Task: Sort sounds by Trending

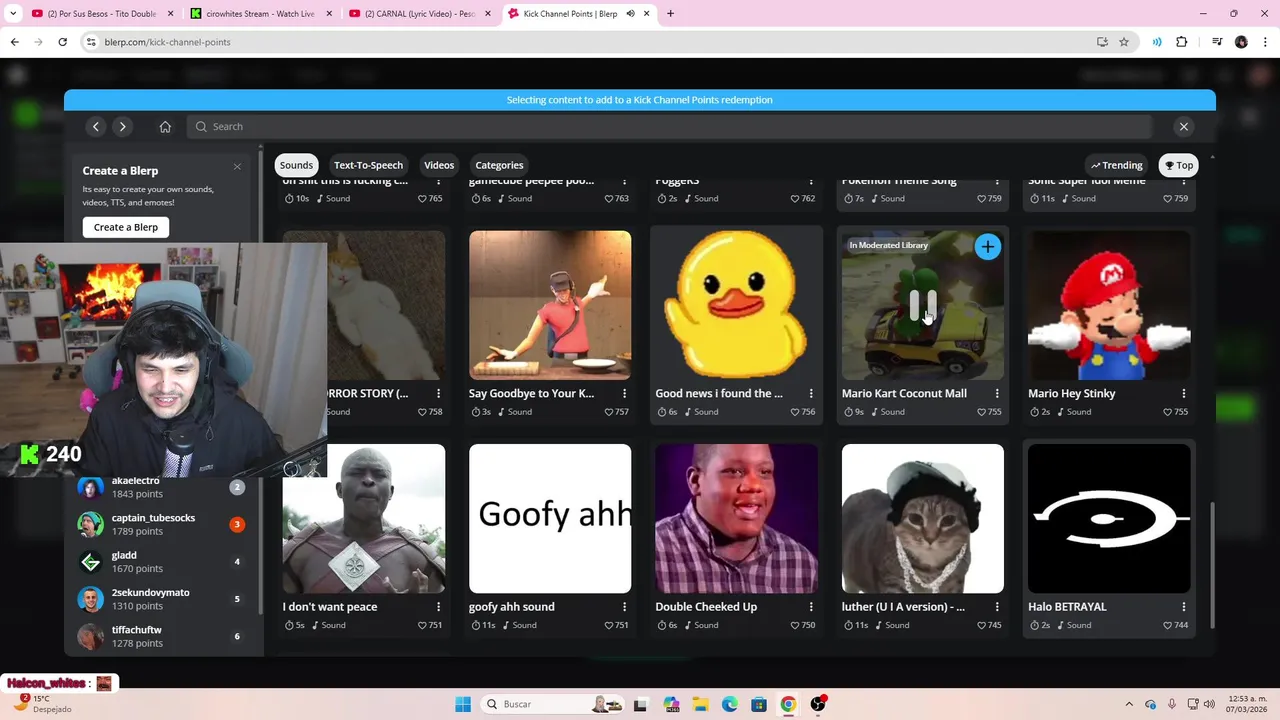Action: pyautogui.click(x=1117, y=165)
